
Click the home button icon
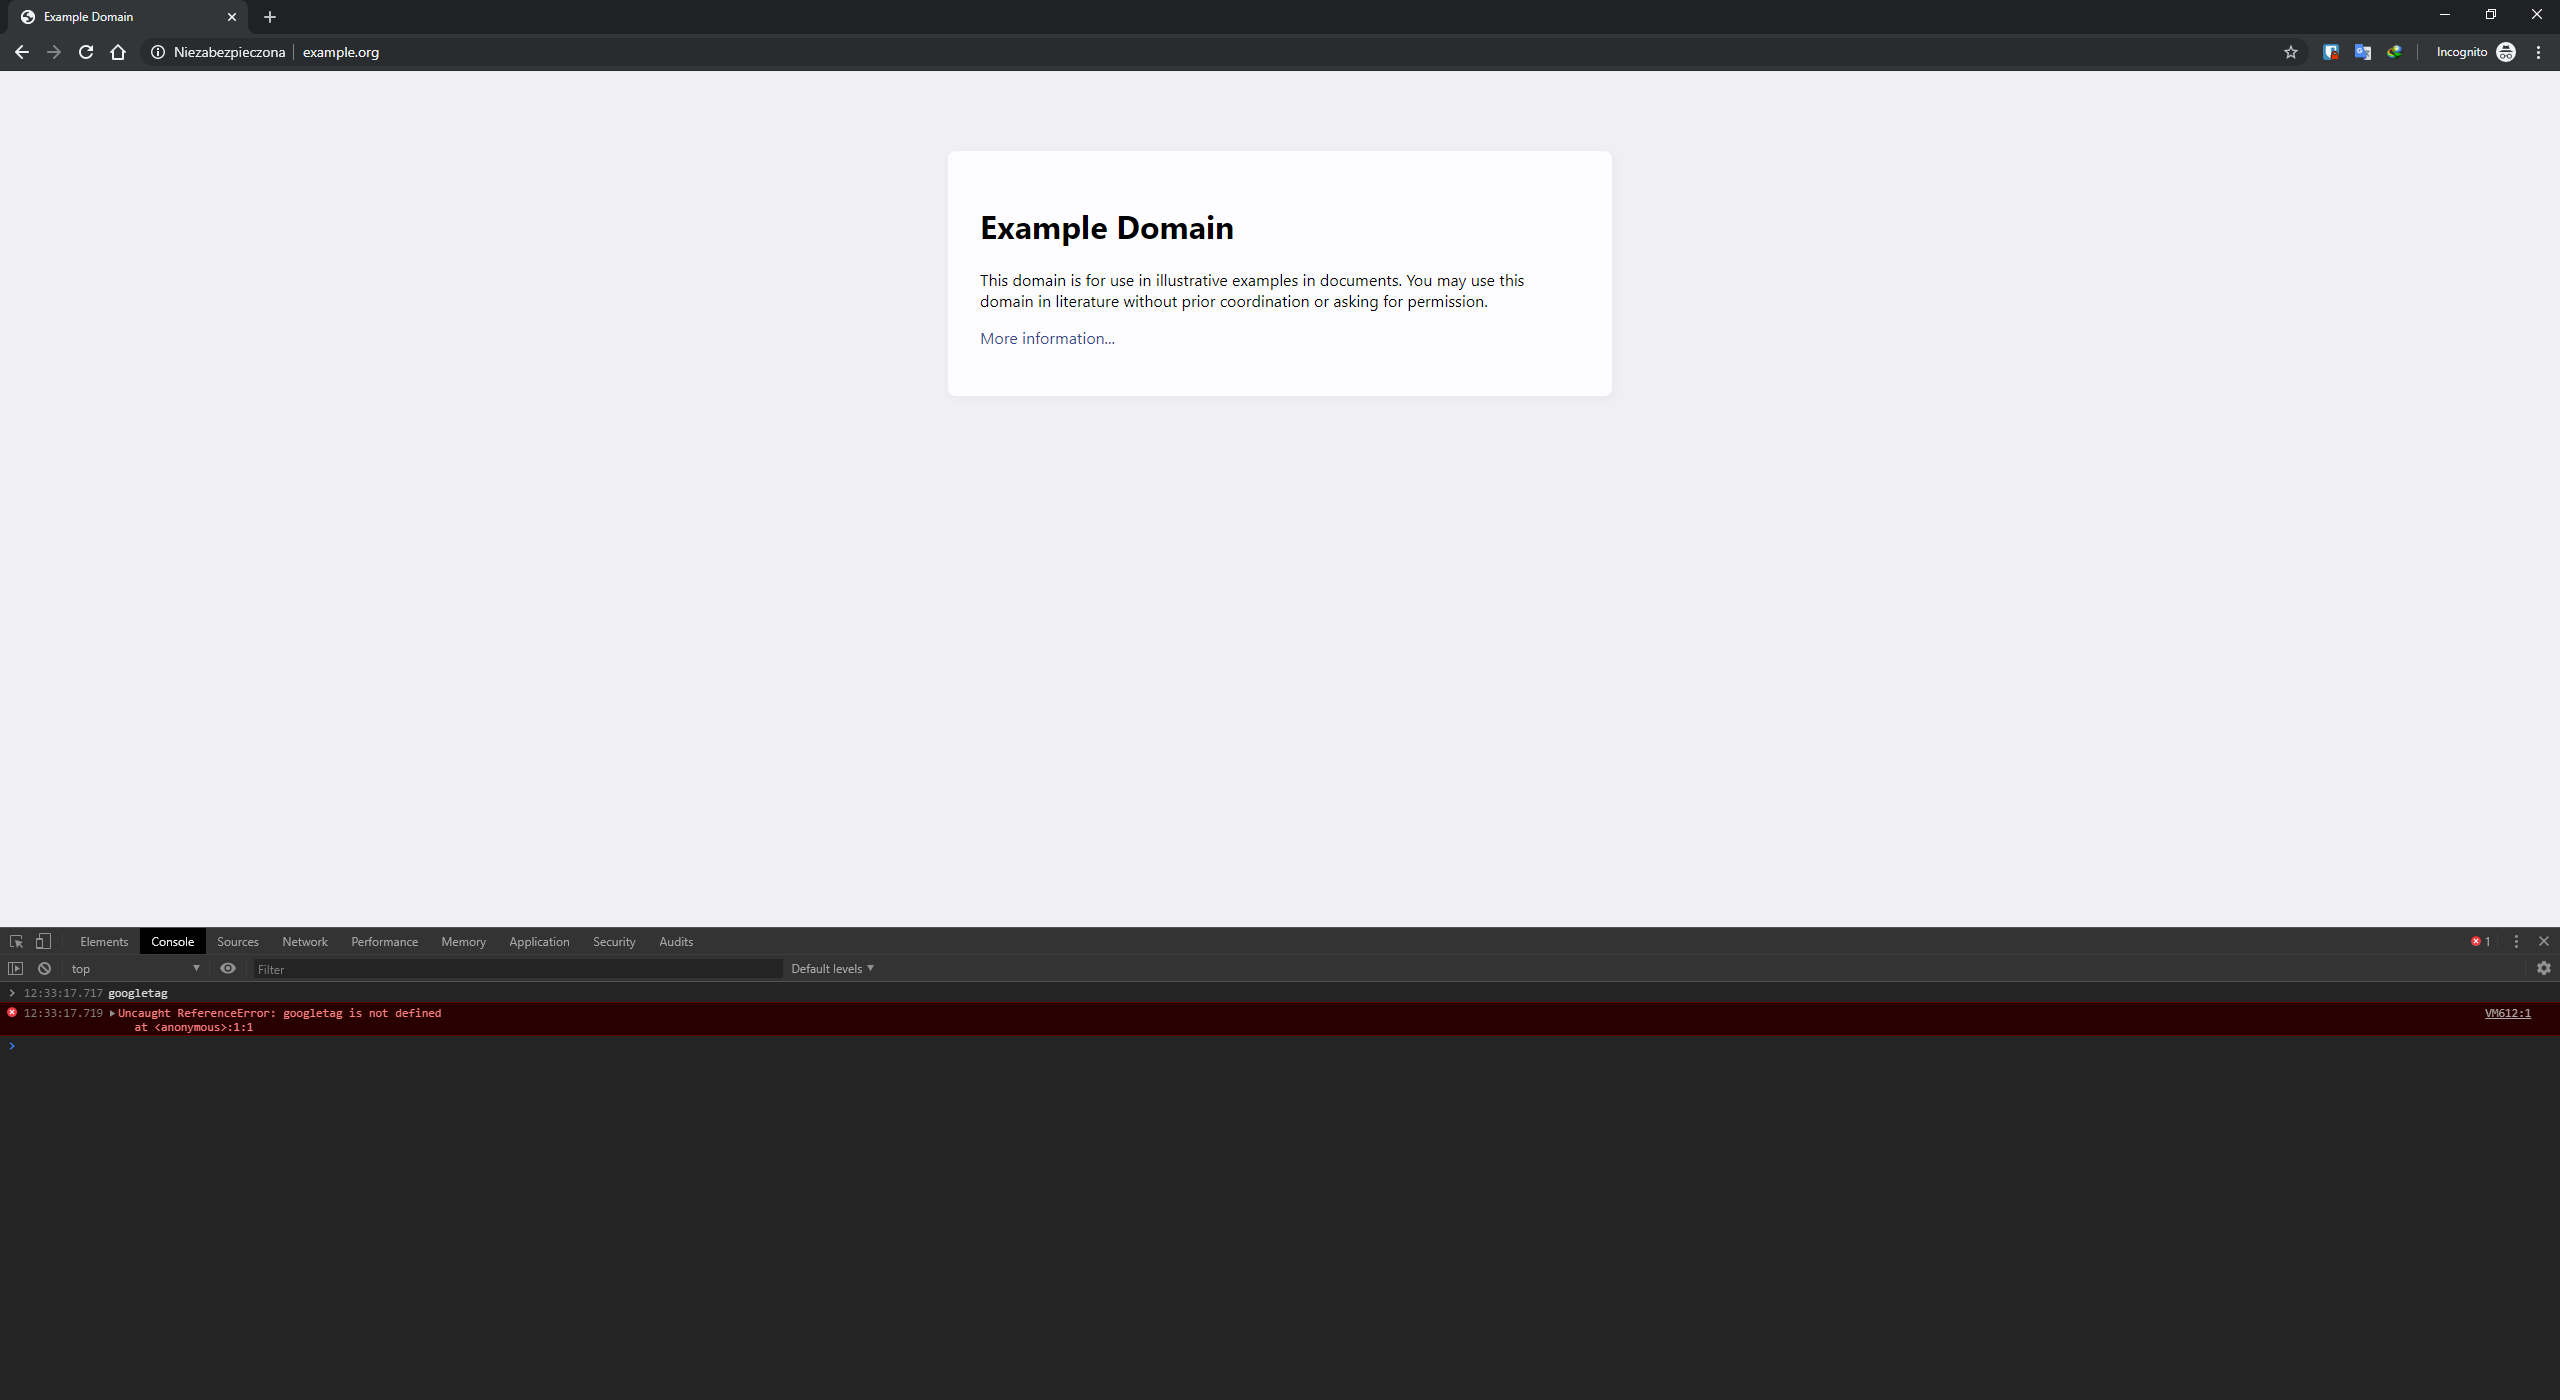tap(118, 52)
